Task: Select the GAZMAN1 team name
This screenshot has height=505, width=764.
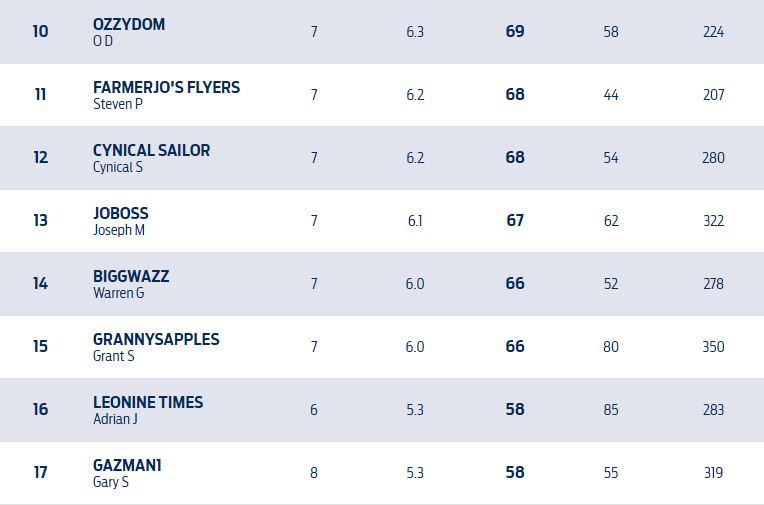Action: 127,465
